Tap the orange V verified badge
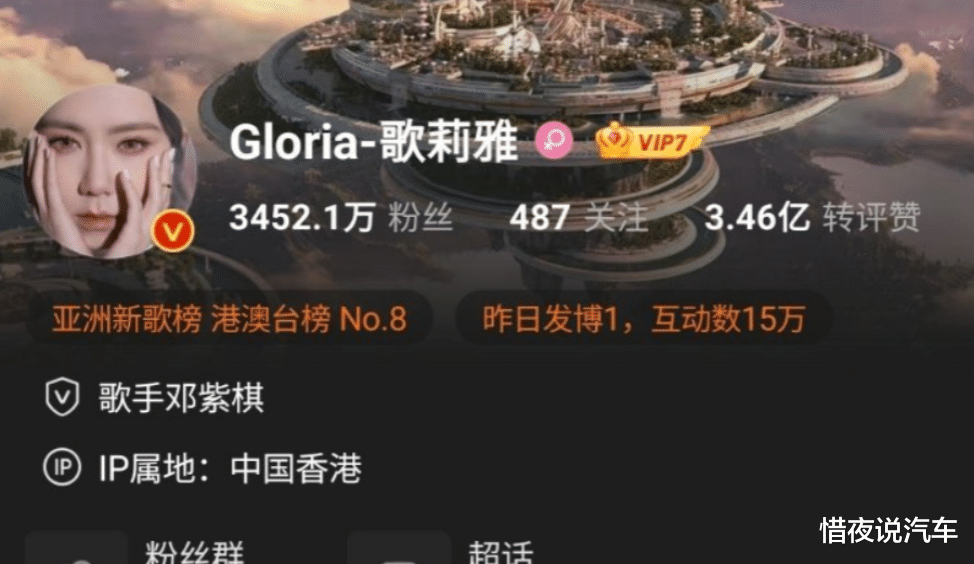The width and height of the screenshot is (974, 564). (x=173, y=231)
